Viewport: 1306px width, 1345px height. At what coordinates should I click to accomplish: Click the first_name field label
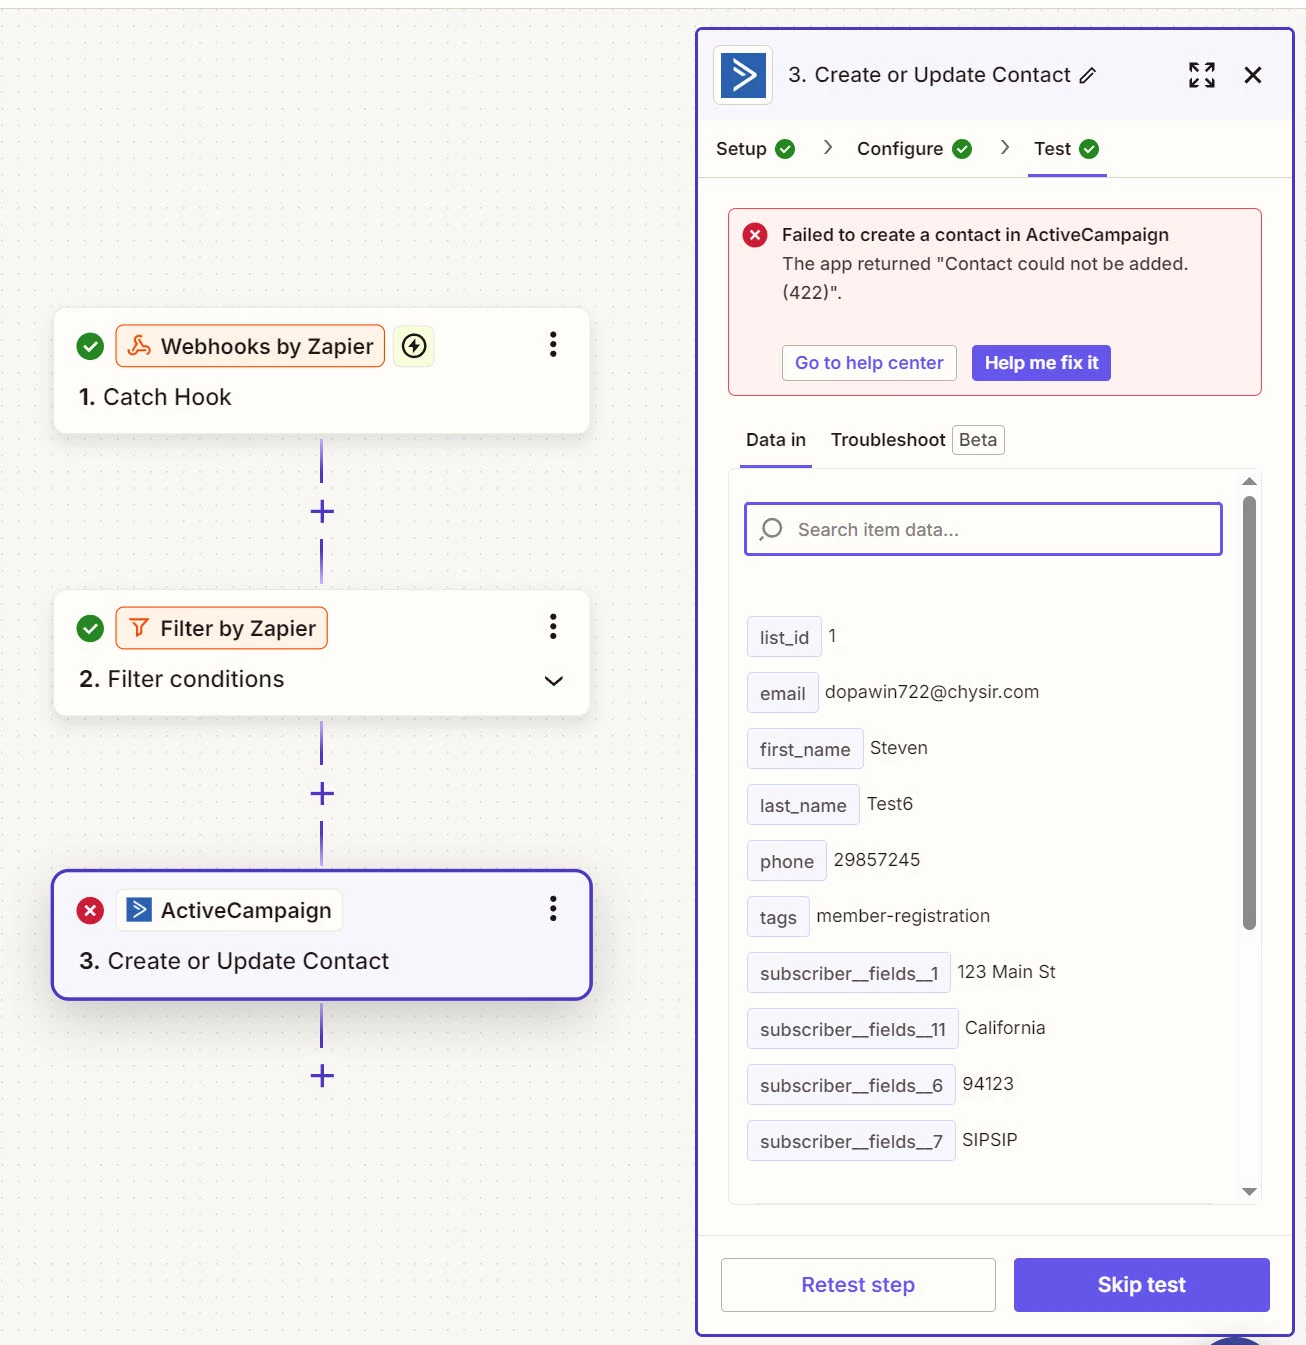click(x=805, y=749)
